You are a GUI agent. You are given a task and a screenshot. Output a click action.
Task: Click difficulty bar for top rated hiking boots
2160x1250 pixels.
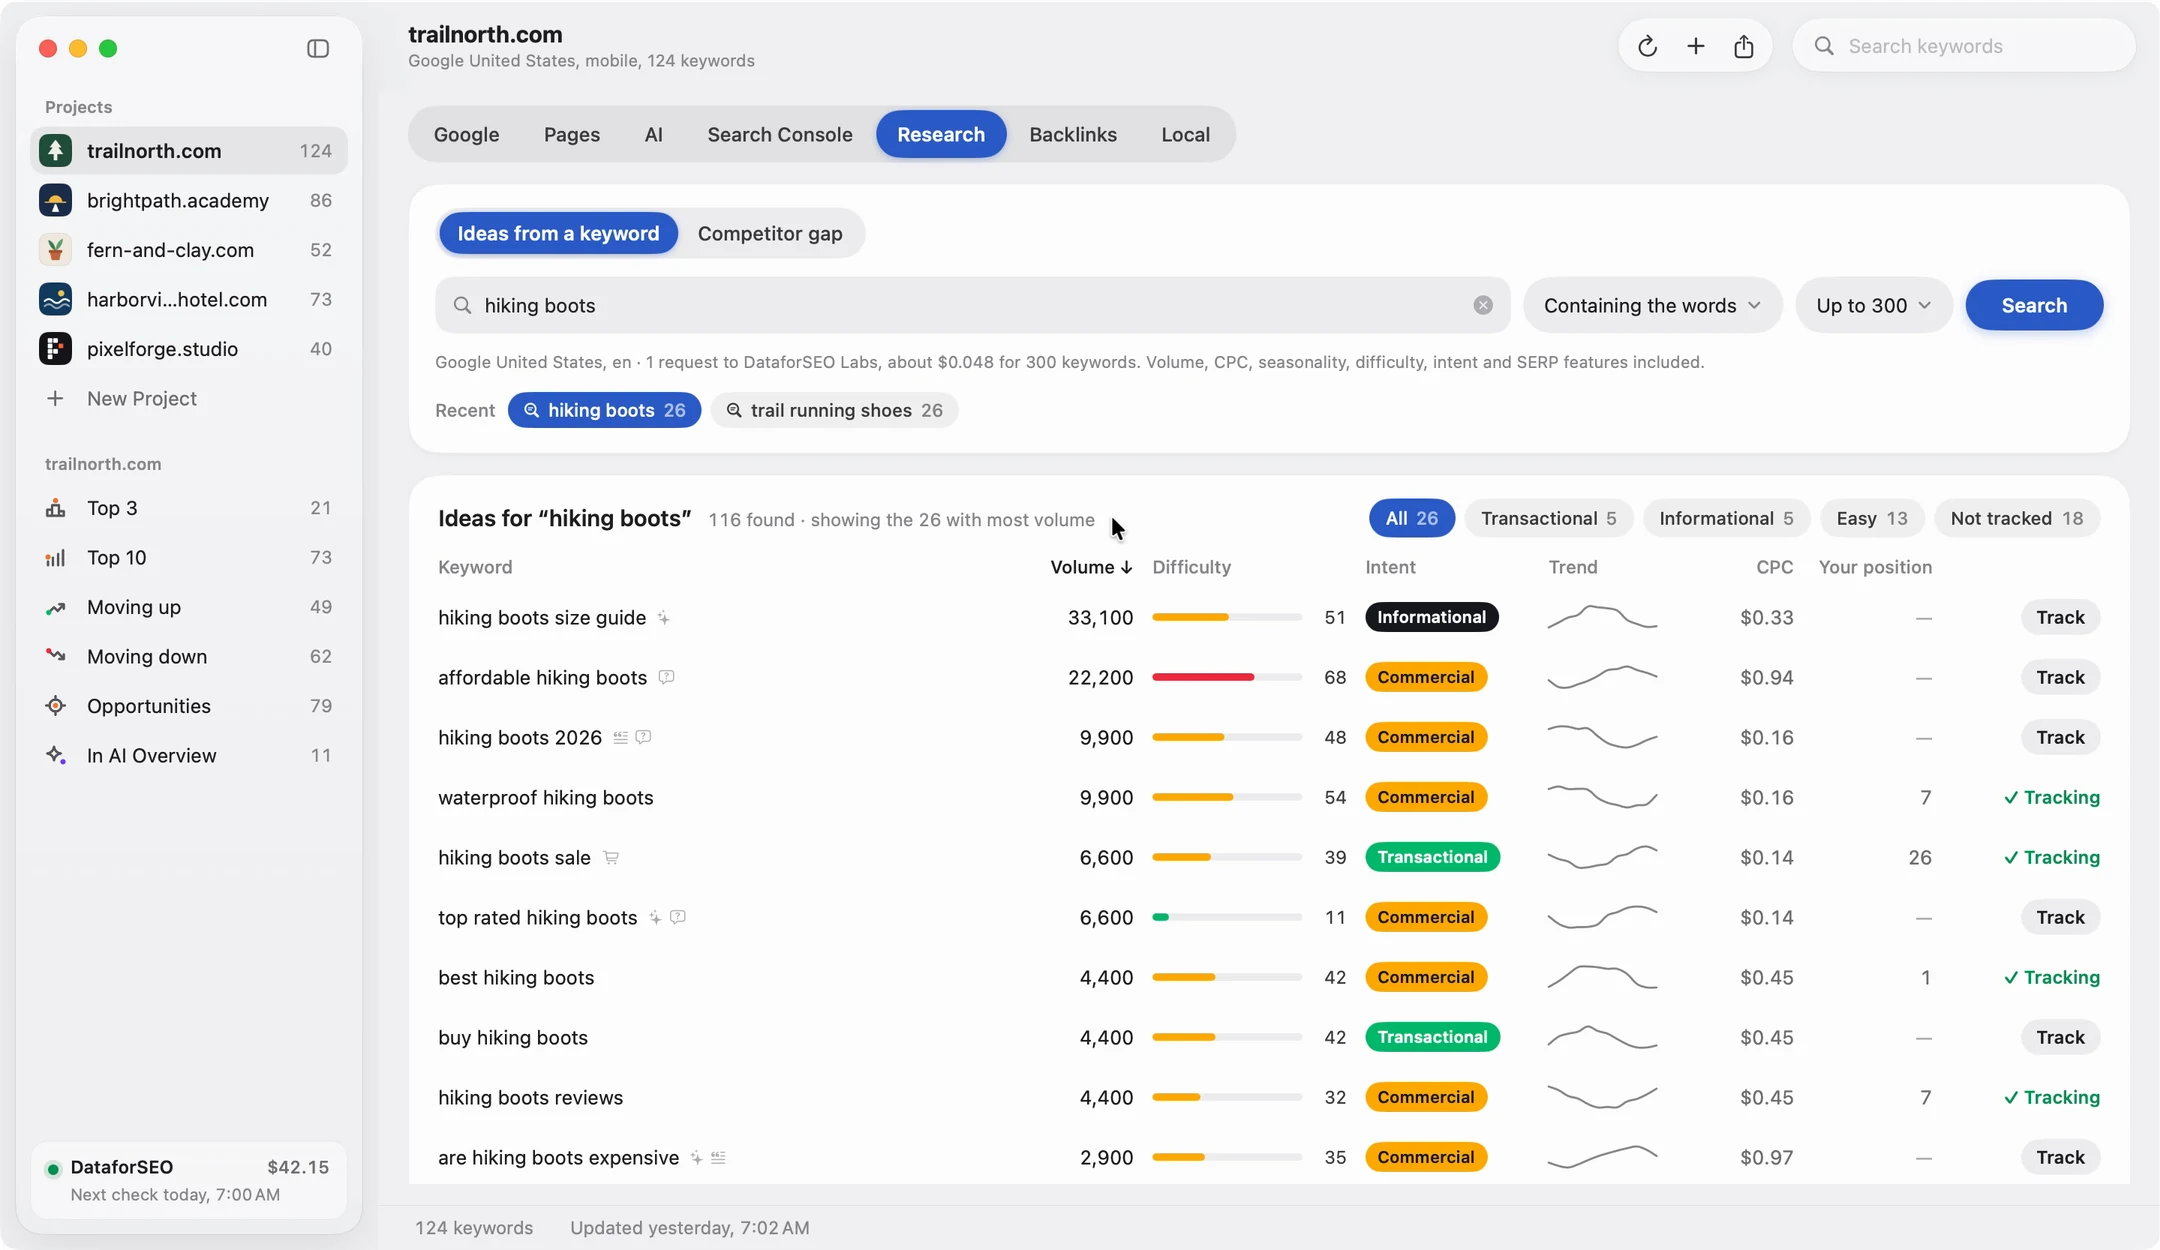pyautogui.click(x=1227, y=917)
